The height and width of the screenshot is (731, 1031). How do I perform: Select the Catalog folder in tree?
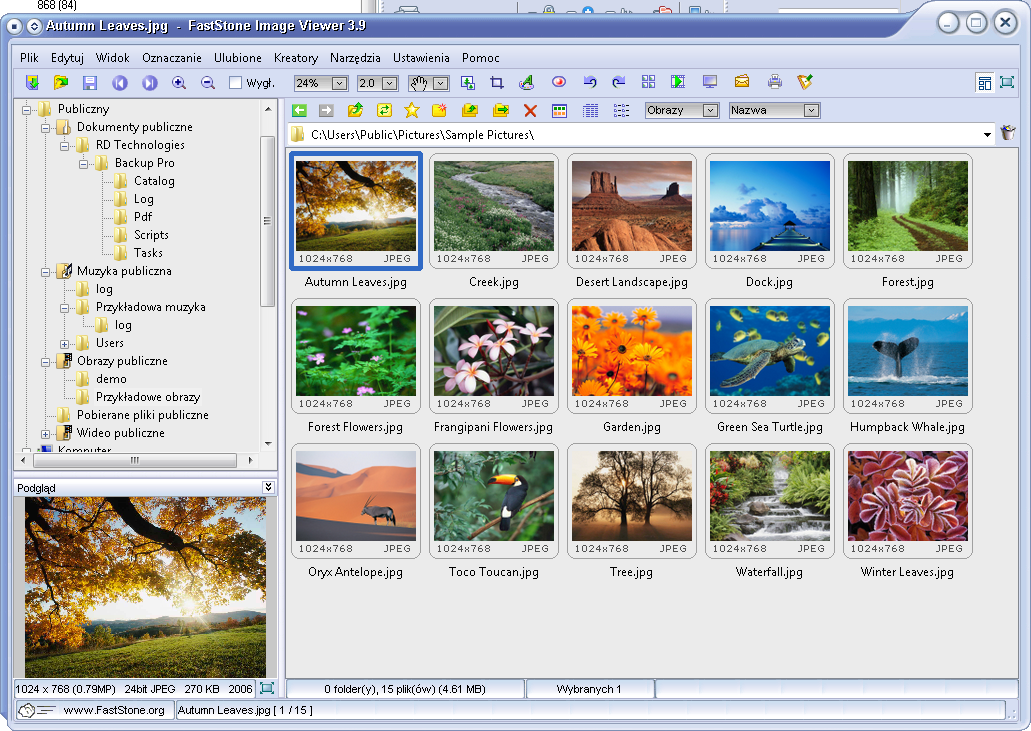click(155, 181)
